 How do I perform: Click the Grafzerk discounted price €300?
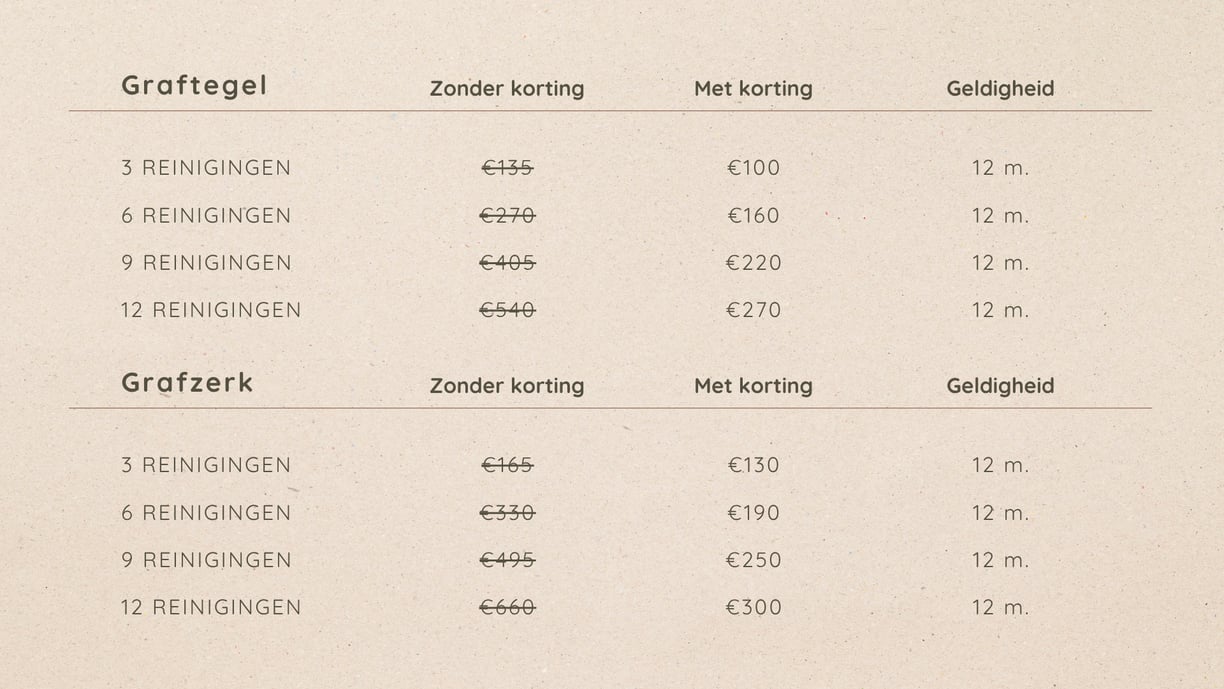753,607
